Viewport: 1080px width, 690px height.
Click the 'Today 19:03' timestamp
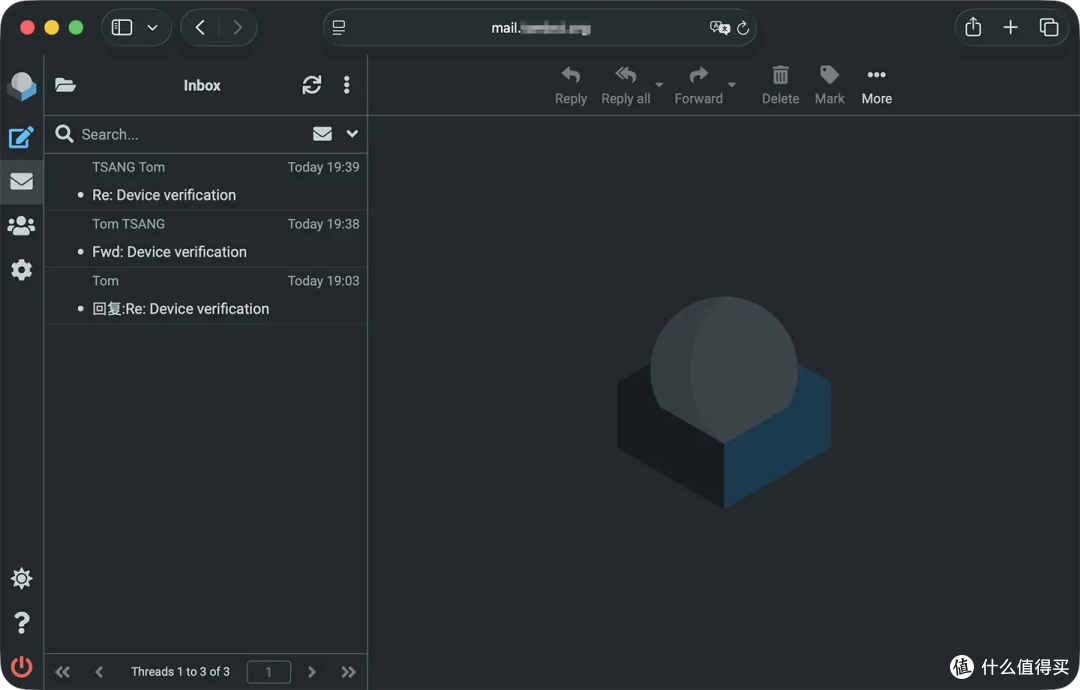pos(323,281)
